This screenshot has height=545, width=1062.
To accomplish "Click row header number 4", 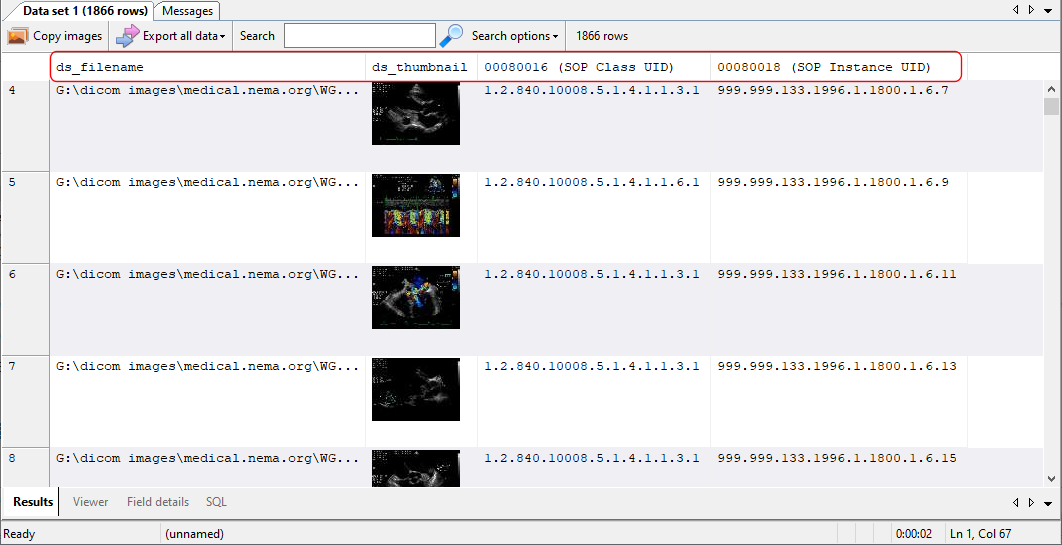I will tap(25, 126).
